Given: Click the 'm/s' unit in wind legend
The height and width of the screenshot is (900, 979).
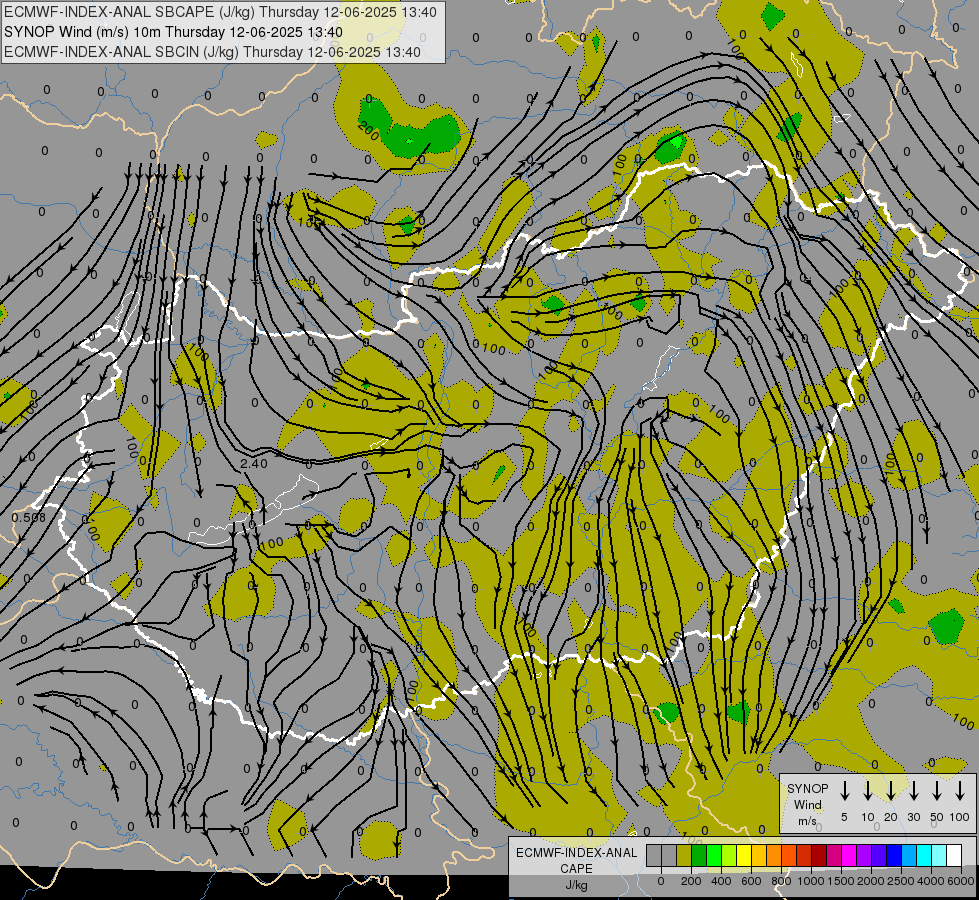Looking at the screenshot, I should click(807, 821).
